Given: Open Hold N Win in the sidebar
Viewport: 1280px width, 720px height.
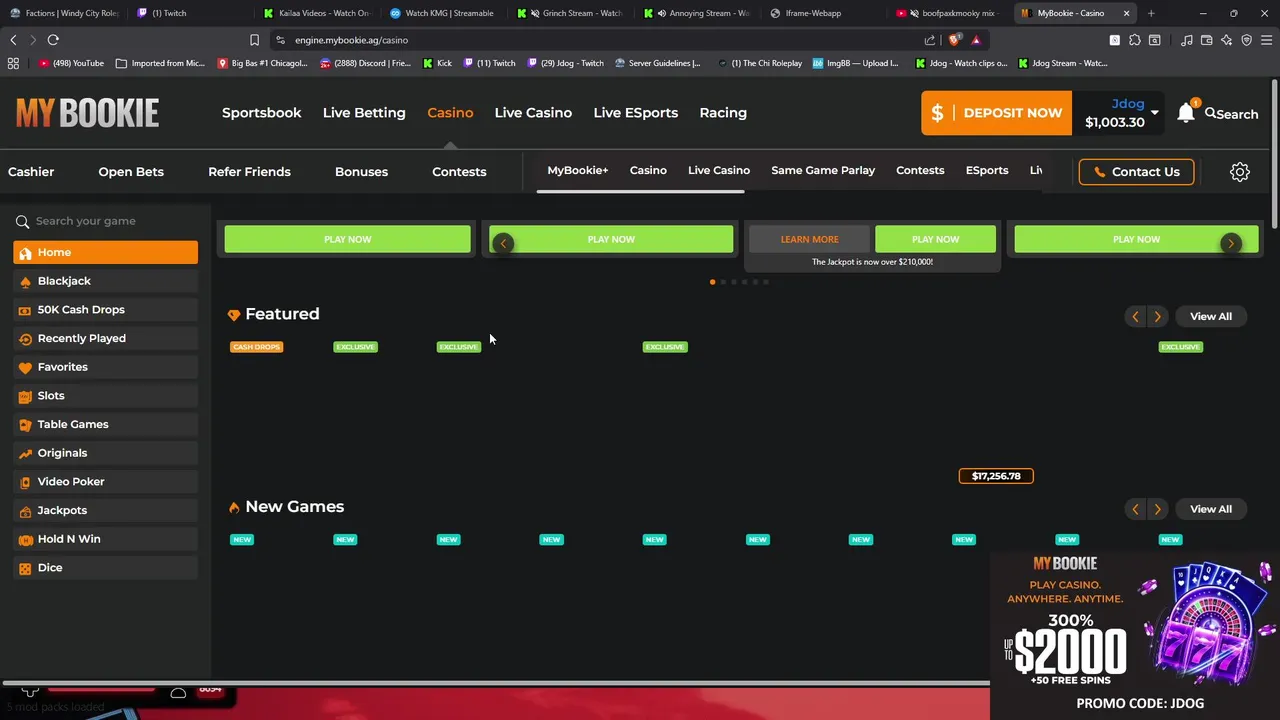Looking at the screenshot, I should (x=105, y=539).
